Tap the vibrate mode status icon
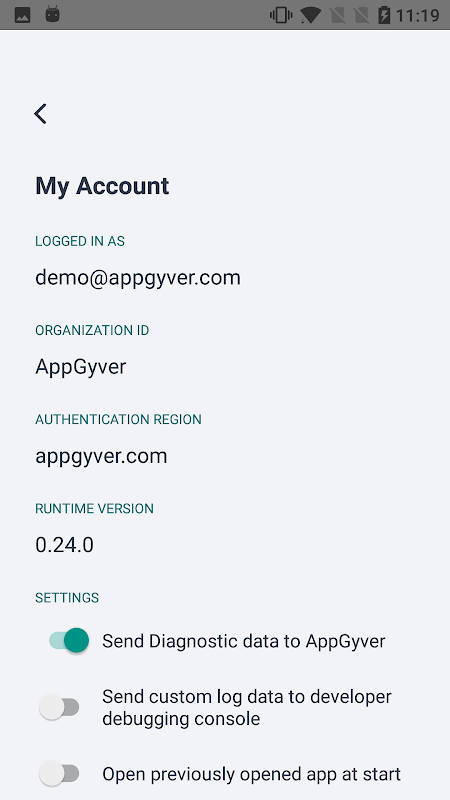This screenshot has width=450, height=800. coord(281,15)
